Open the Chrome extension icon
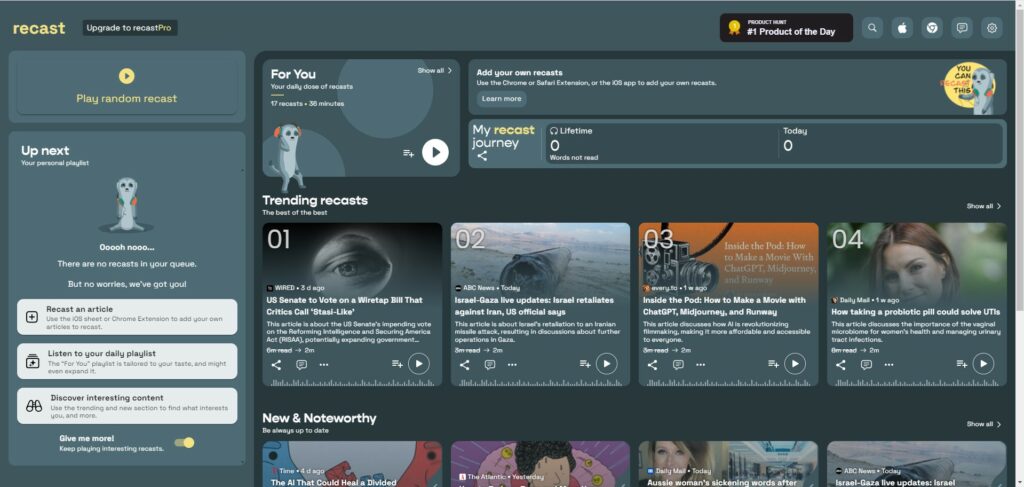This screenshot has height=487, width=1024. coord(932,28)
